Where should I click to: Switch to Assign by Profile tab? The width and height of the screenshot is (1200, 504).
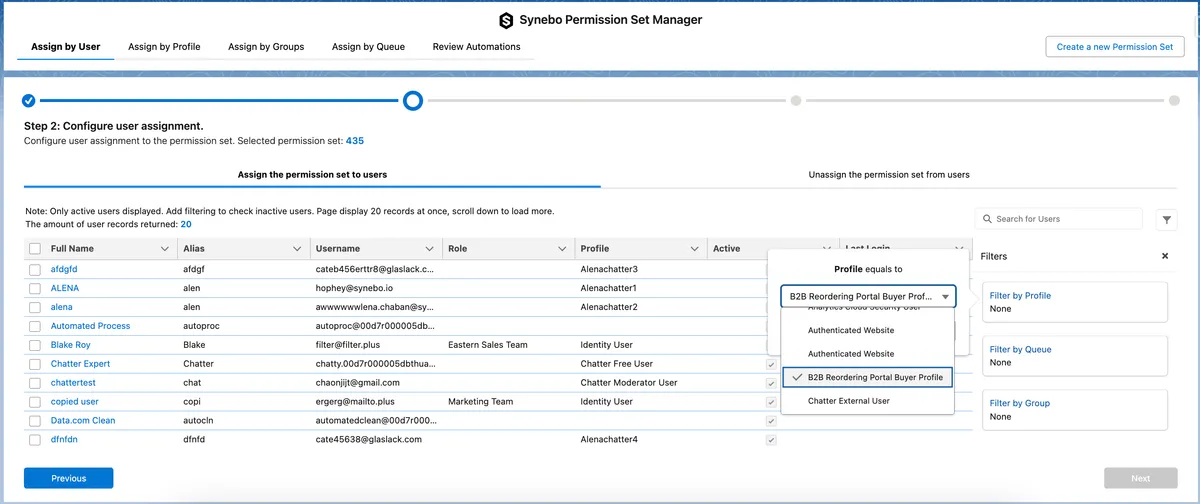pos(164,47)
